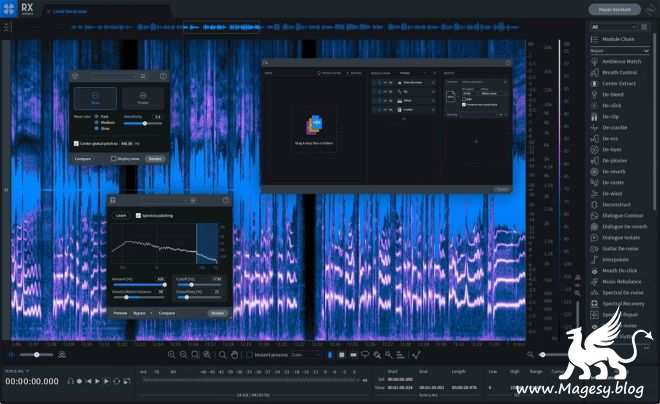
Task: Select the magic wand selection tool
Action: pos(388,355)
